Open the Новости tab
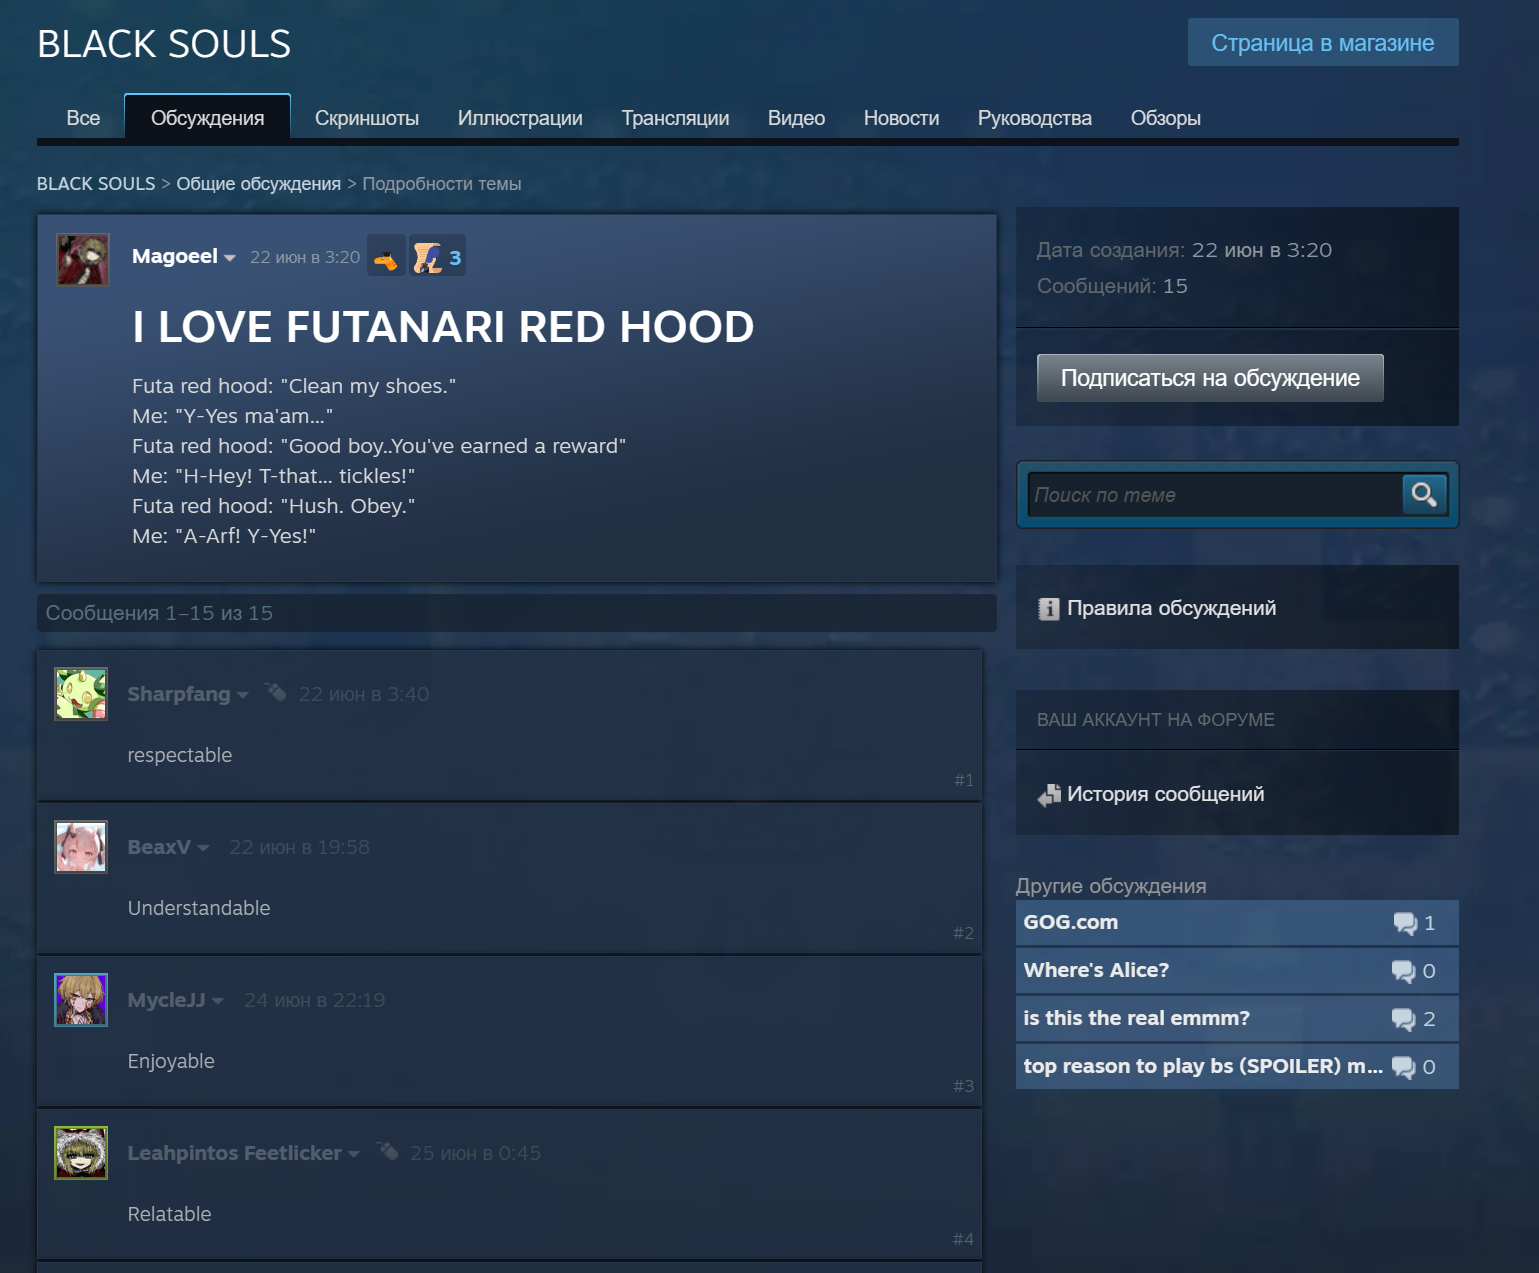The image size is (1539, 1273). [901, 118]
